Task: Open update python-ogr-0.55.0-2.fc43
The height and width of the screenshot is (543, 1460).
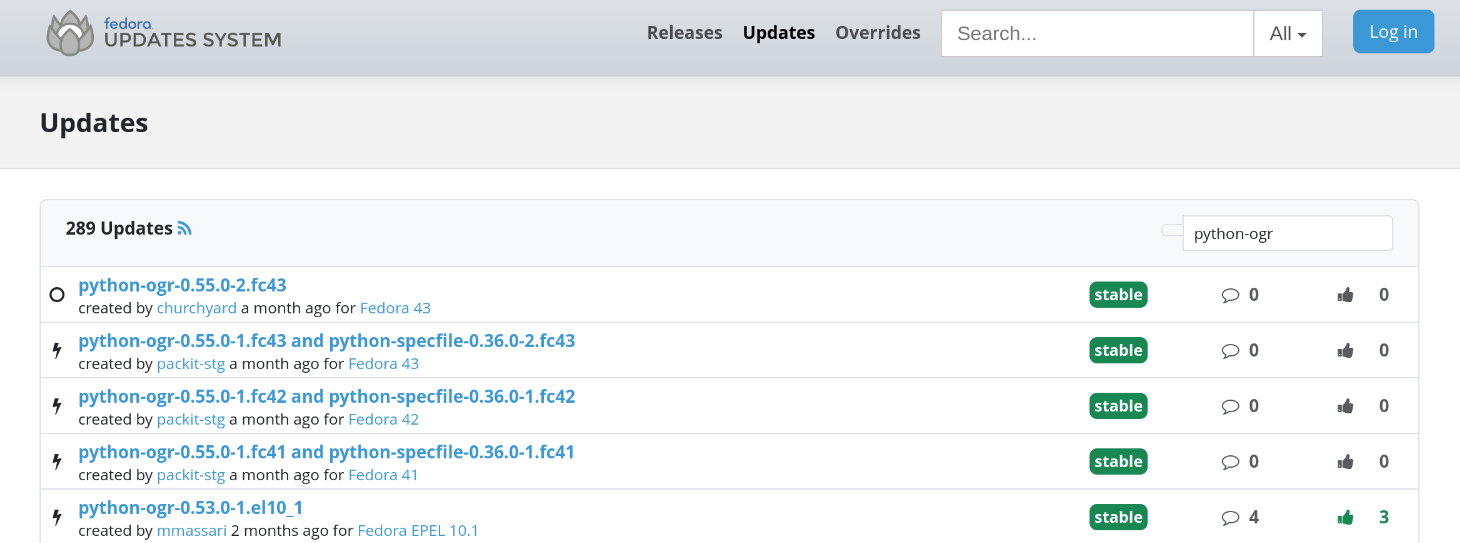Action: (x=182, y=285)
